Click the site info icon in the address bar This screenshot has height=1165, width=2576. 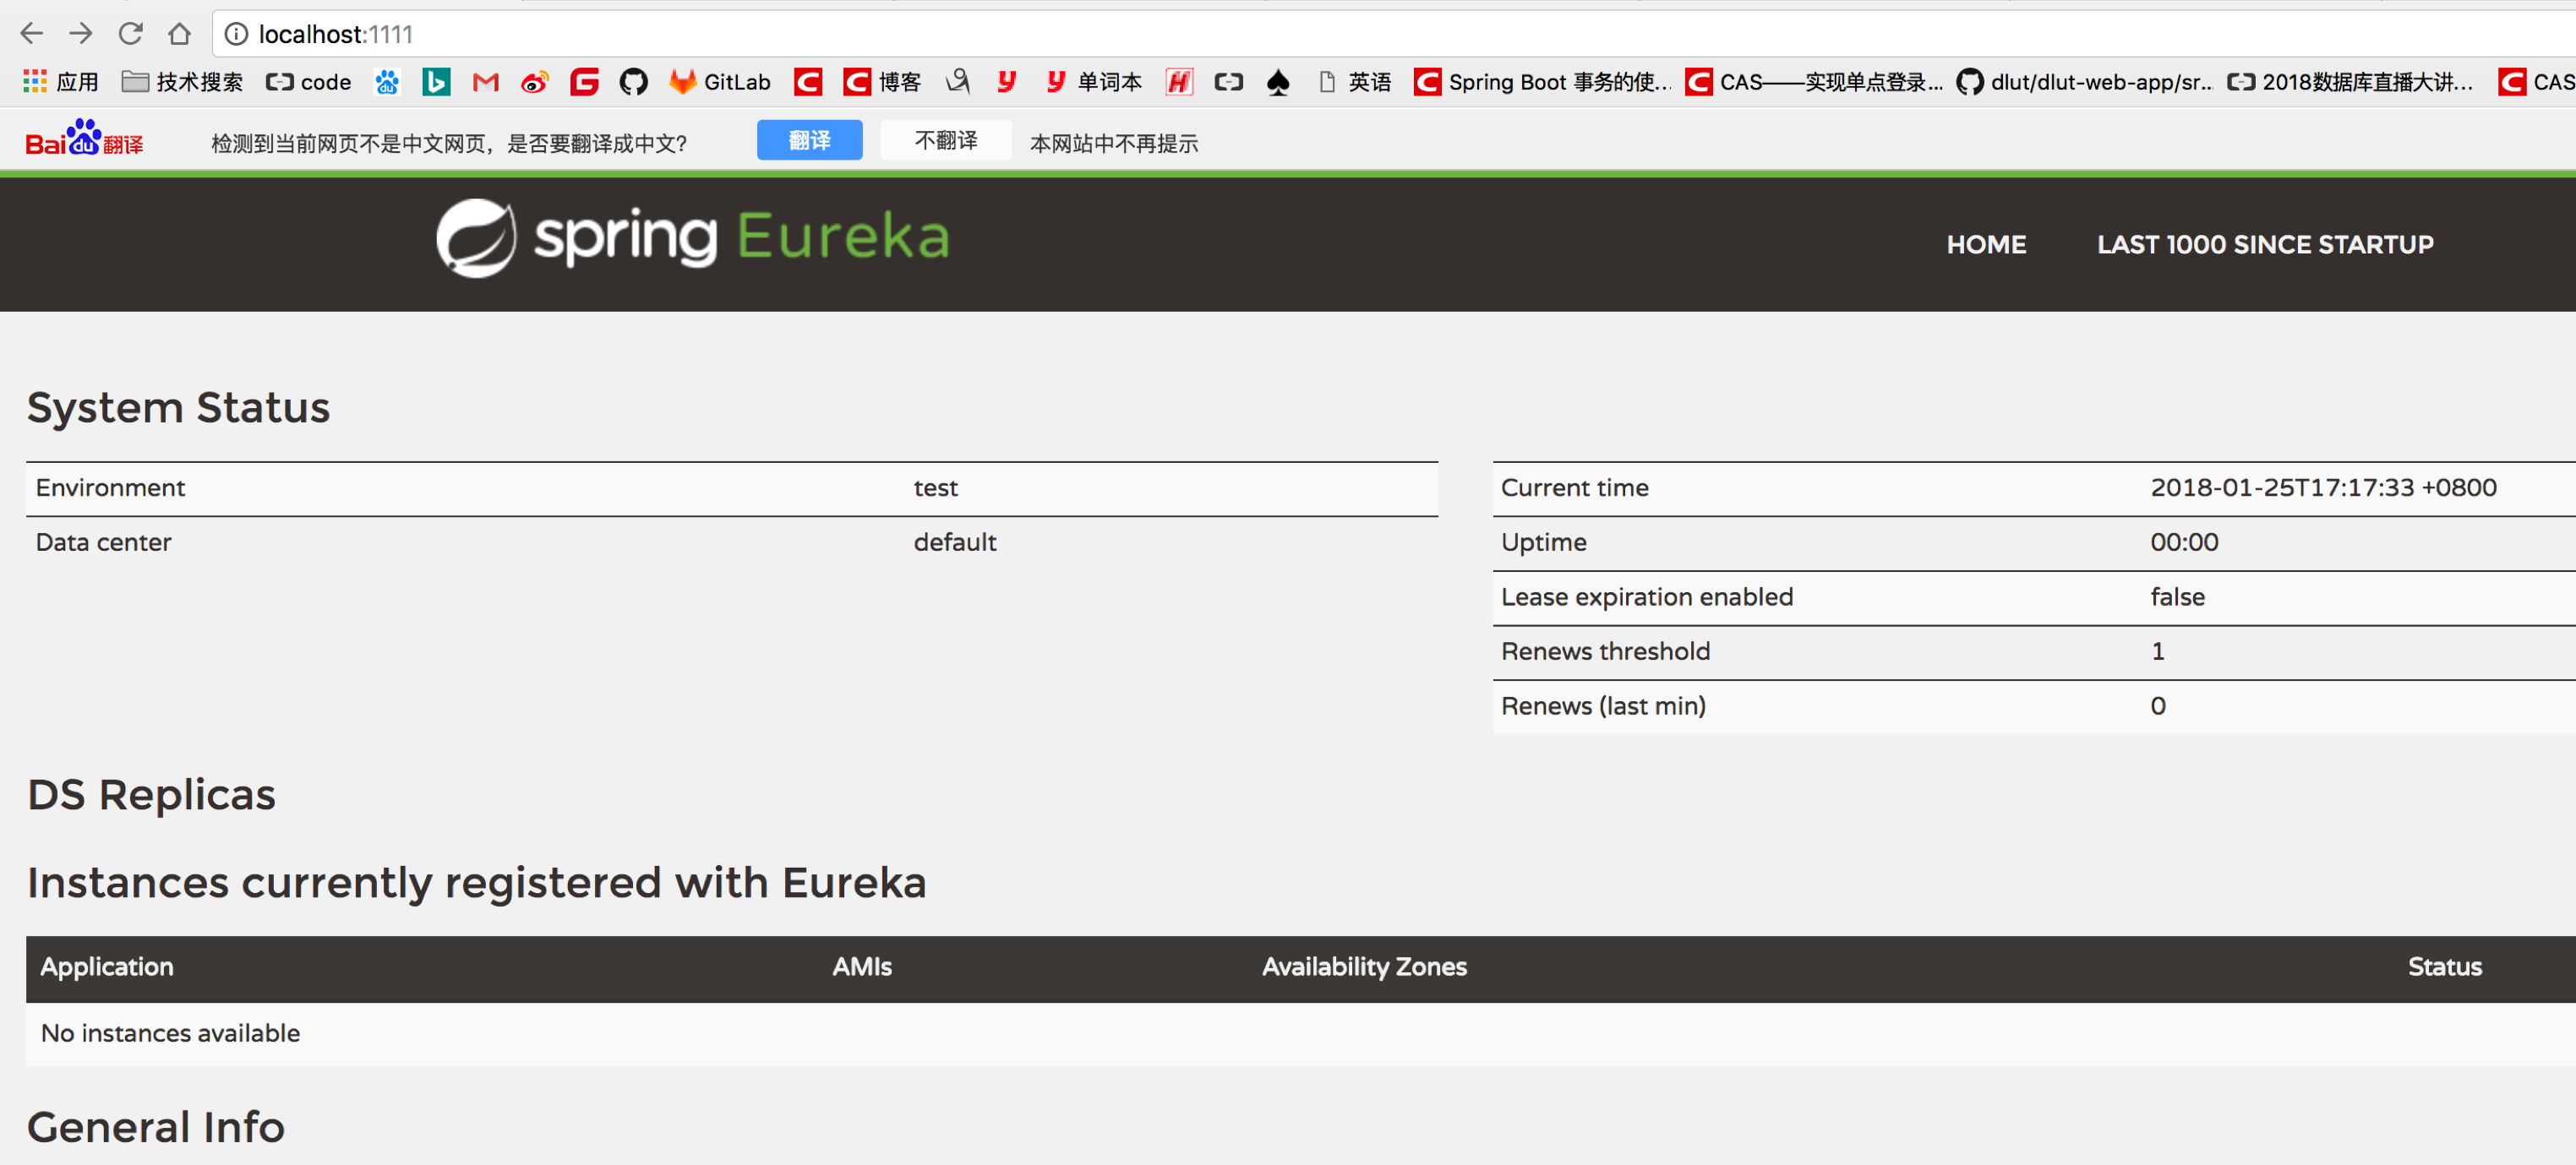click(236, 34)
